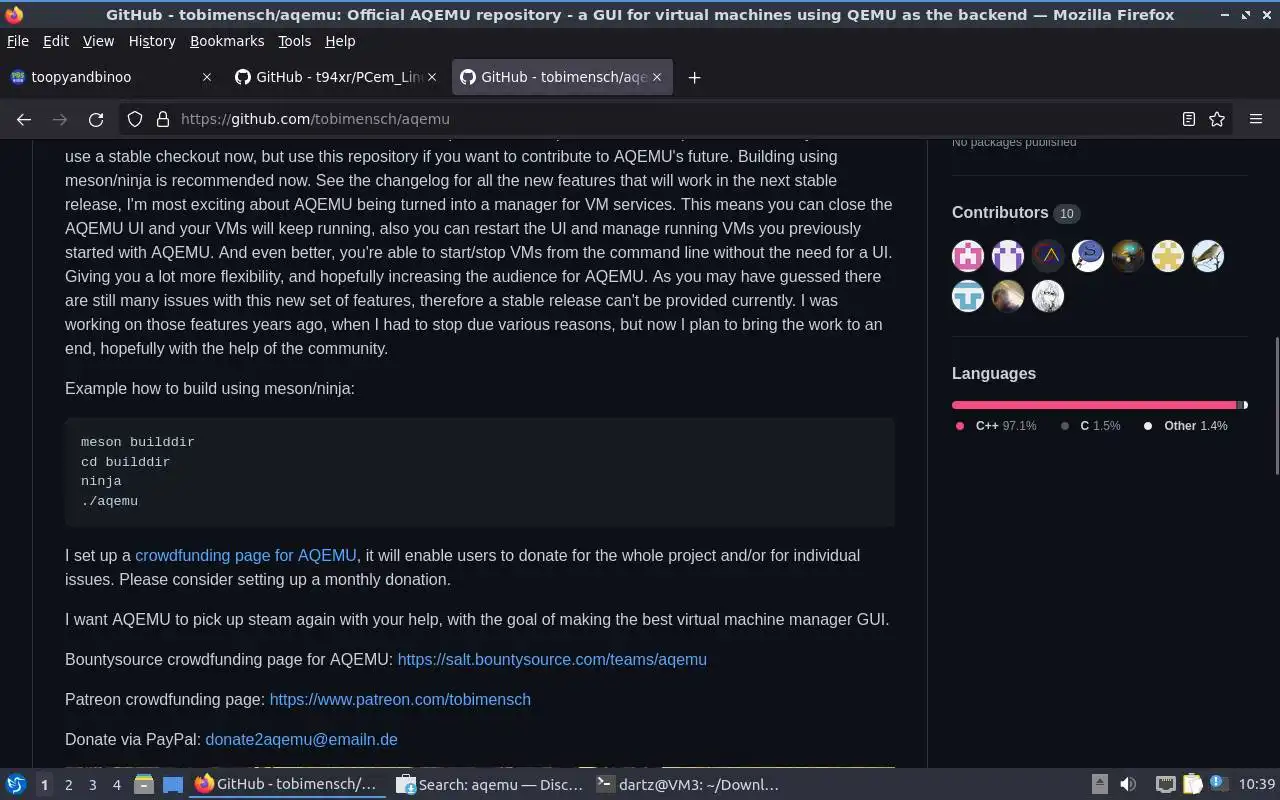The width and height of the screenshot is (1280, 800).
Task: Open the update notifier tray icon
Action: pos(1218,784)
